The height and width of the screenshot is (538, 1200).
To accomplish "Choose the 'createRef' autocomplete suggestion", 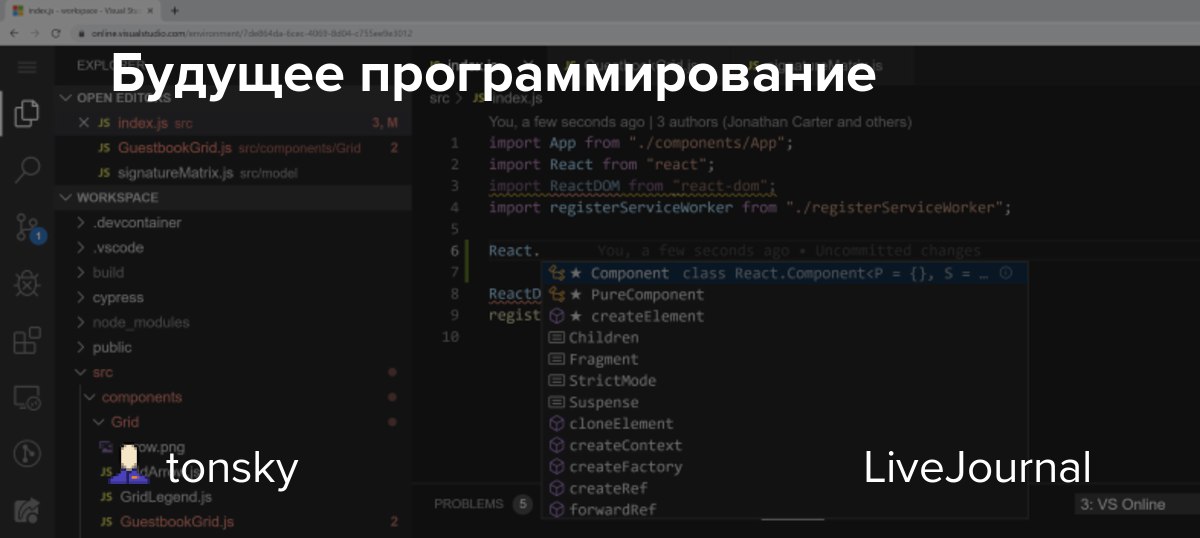I will tap(784, 488).
